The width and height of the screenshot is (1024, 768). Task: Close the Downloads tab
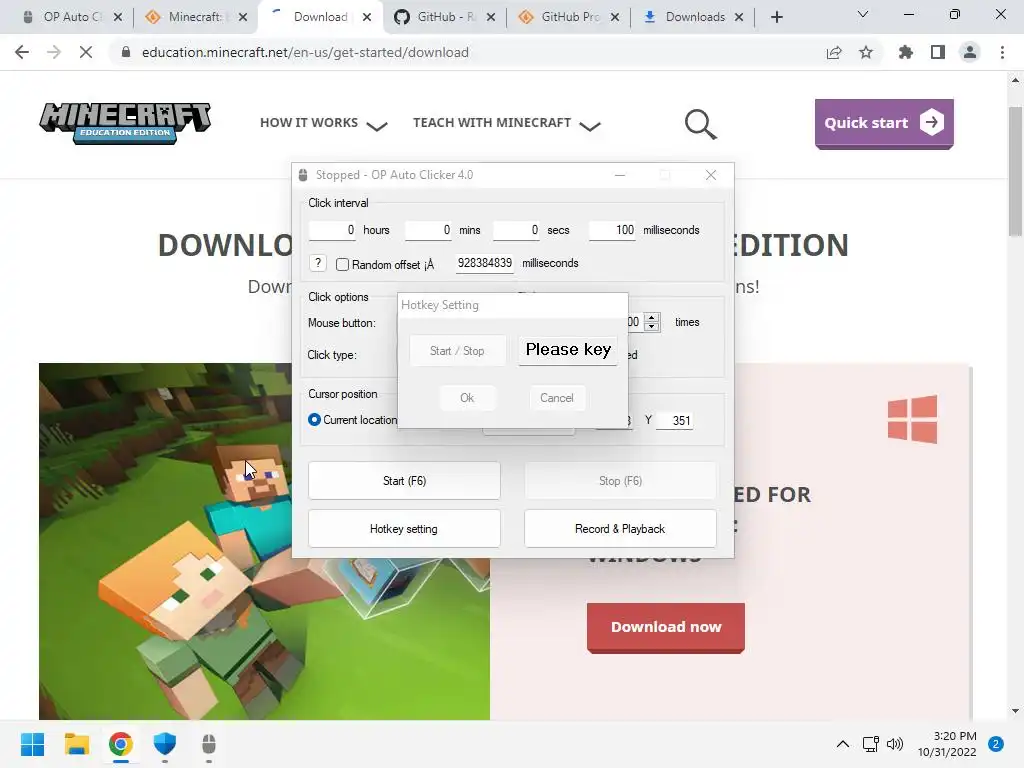pos(739,17)
